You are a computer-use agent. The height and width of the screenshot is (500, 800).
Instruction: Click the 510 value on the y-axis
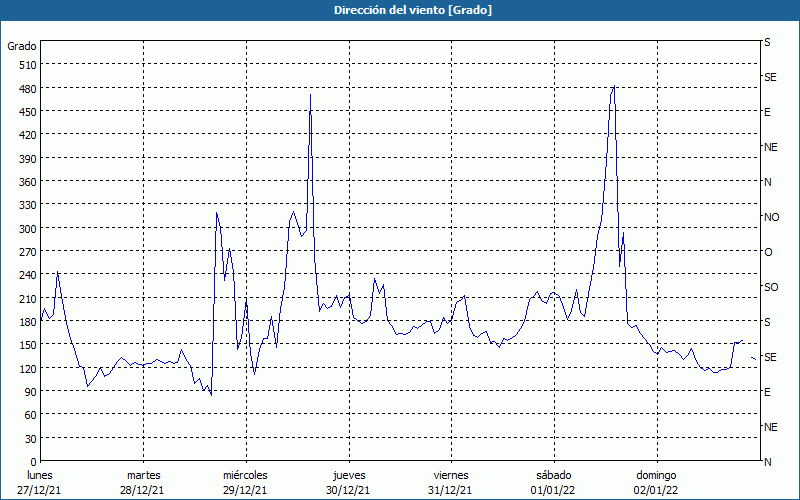coord(28,65)
